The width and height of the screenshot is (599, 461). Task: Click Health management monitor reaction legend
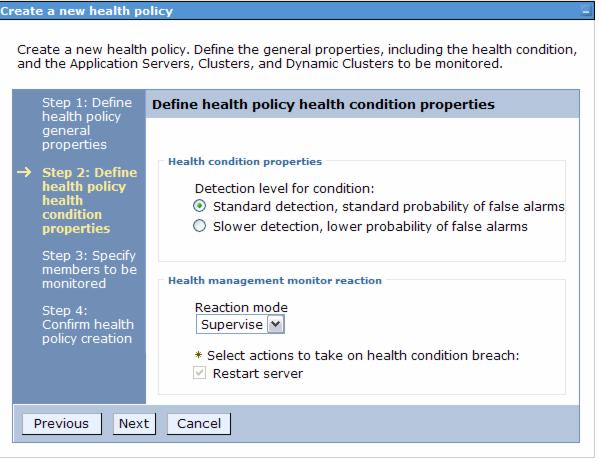pos(275,281)
